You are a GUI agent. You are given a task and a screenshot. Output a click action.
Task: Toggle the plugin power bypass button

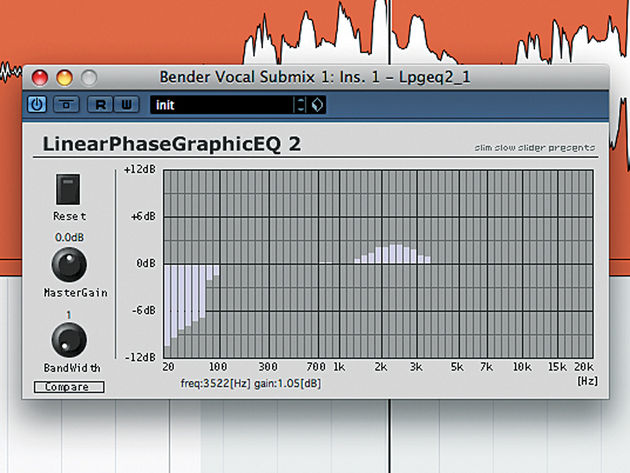[x=37, y=104]
